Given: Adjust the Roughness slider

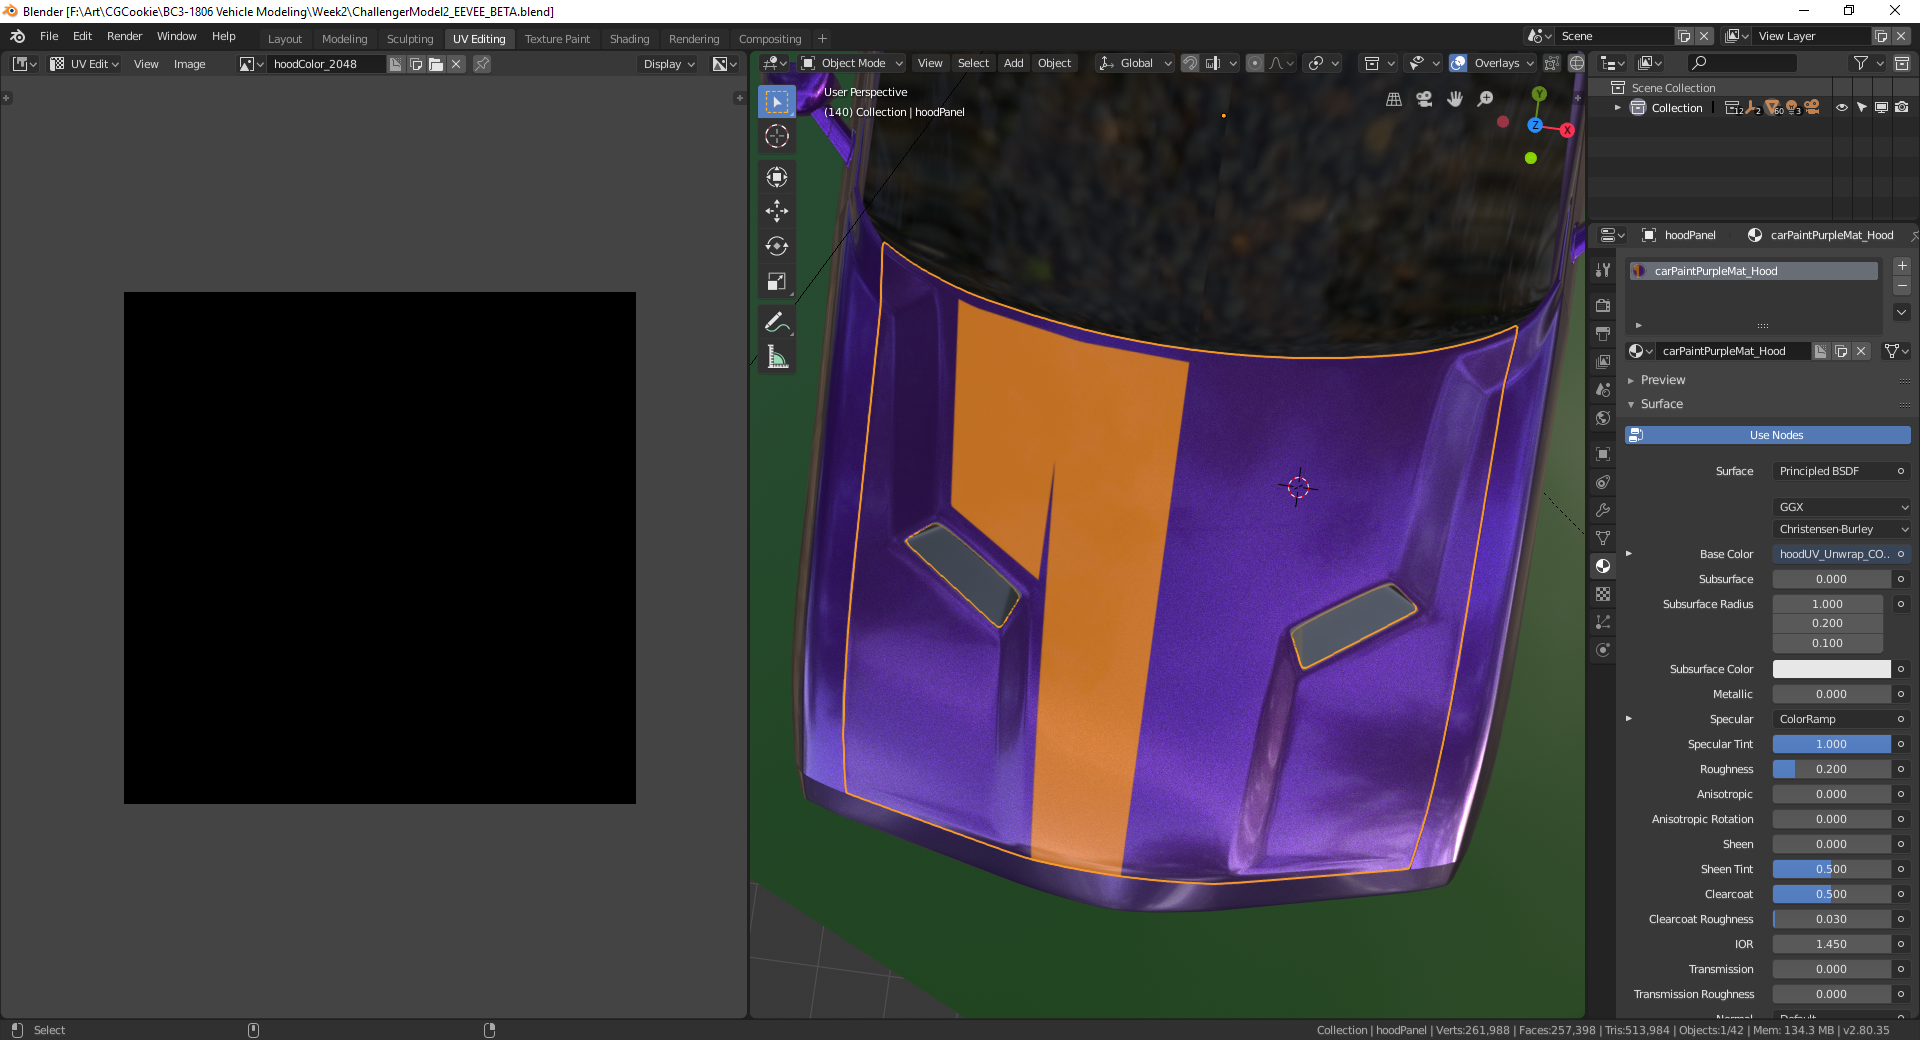Looking at the screenshot, I should (1832, 769).
